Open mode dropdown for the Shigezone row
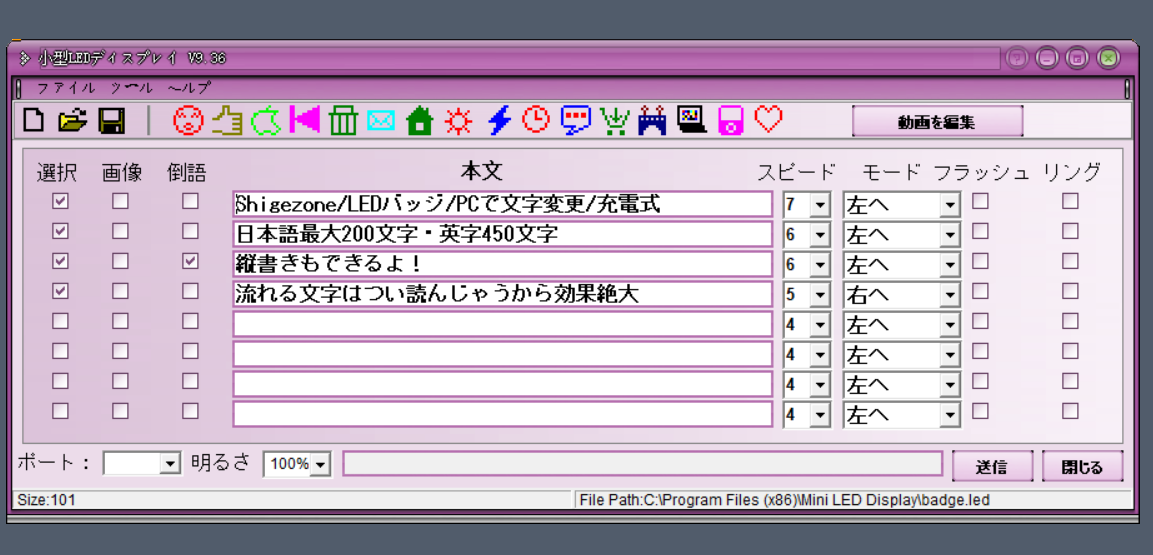Screen dimensions: 1153x555 950,204
